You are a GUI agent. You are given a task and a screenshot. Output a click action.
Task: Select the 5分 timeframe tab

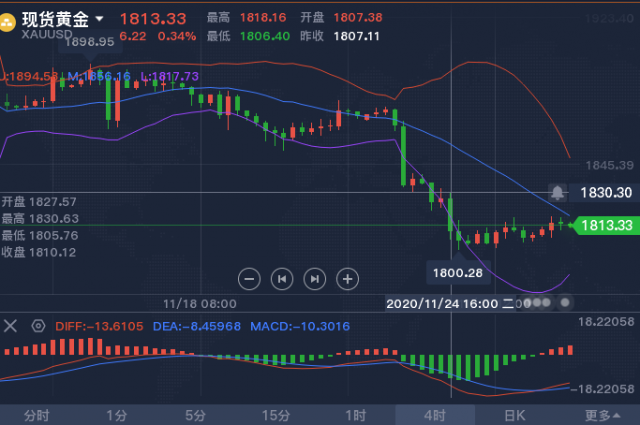click(195, 415)
